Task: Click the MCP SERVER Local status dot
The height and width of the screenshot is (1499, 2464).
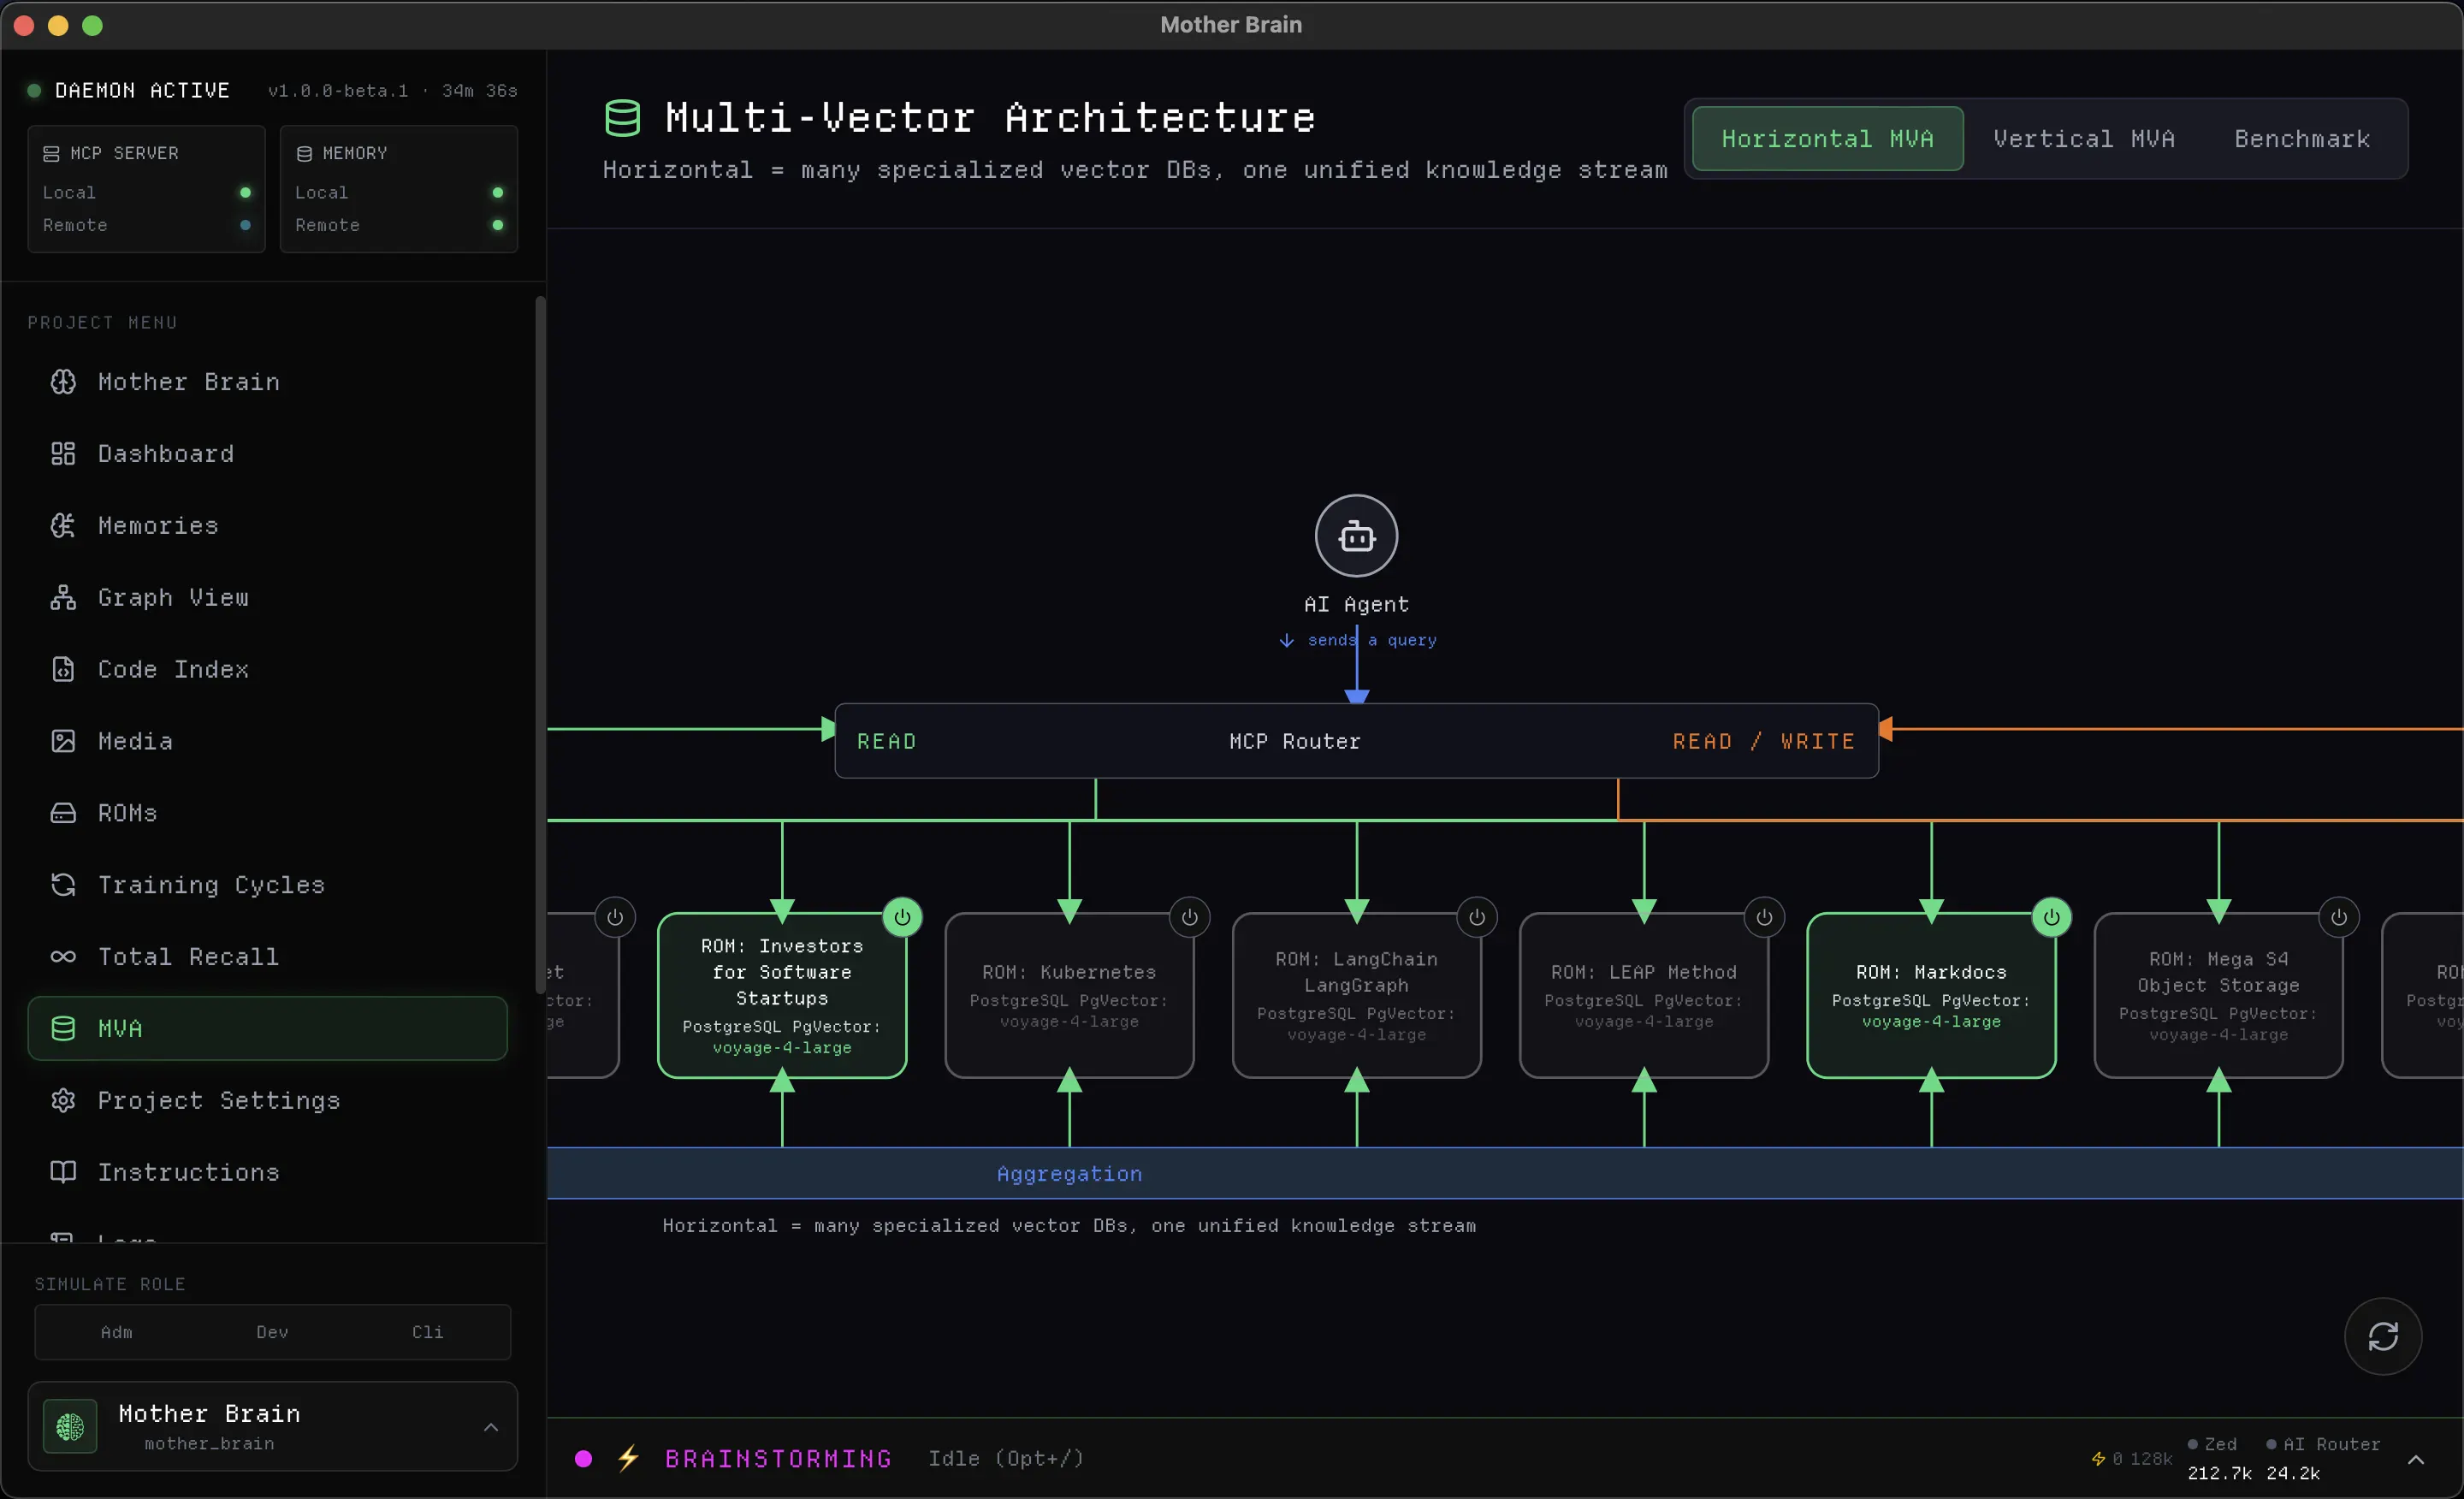Action: 245,192
